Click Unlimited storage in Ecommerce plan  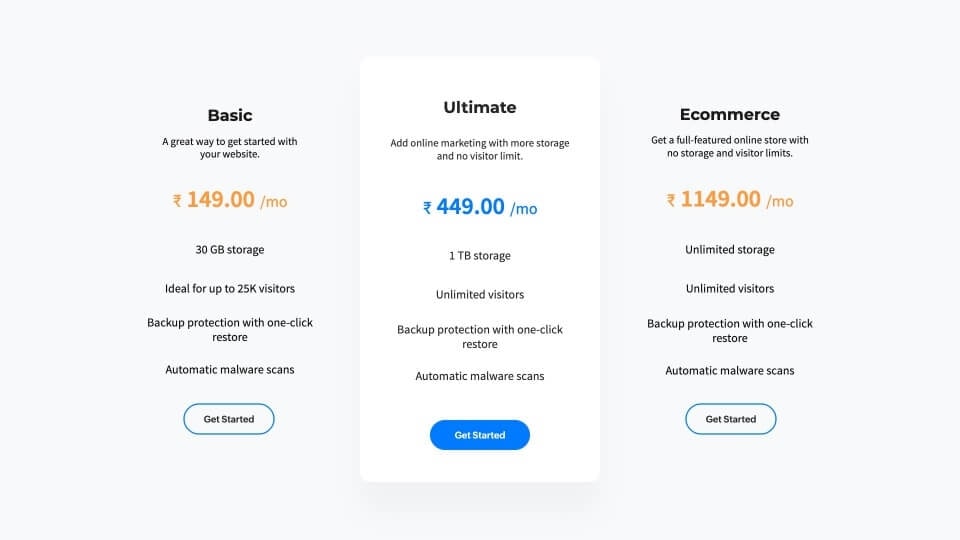pos(730,250)
